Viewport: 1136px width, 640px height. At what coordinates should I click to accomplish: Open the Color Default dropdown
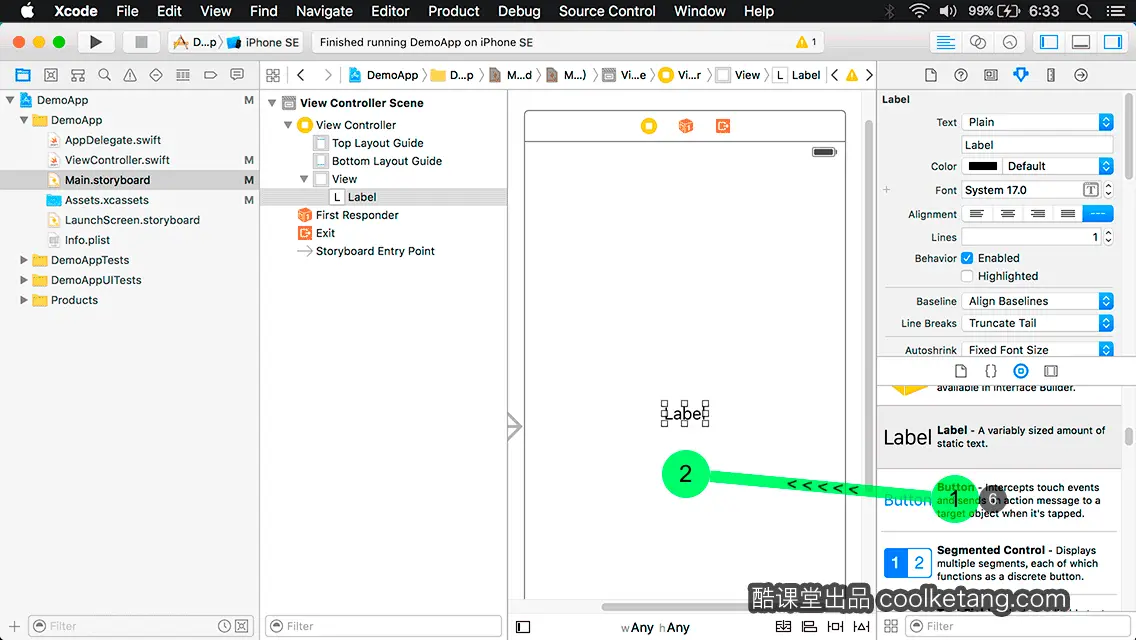(1057, 166)
